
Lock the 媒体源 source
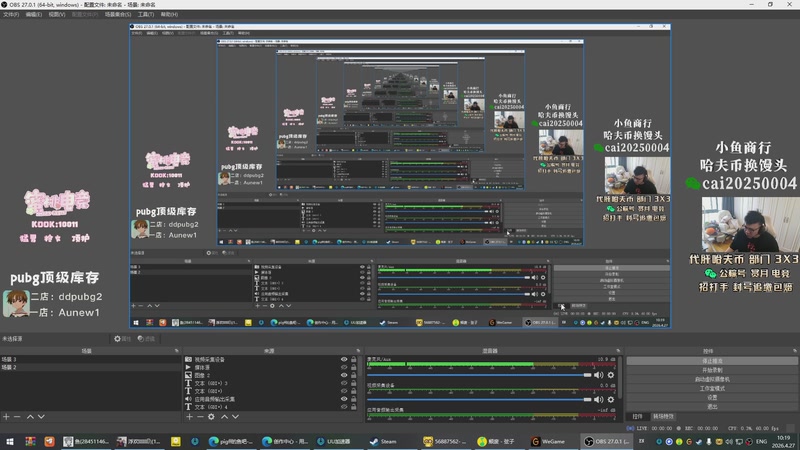tap(354, 367)
